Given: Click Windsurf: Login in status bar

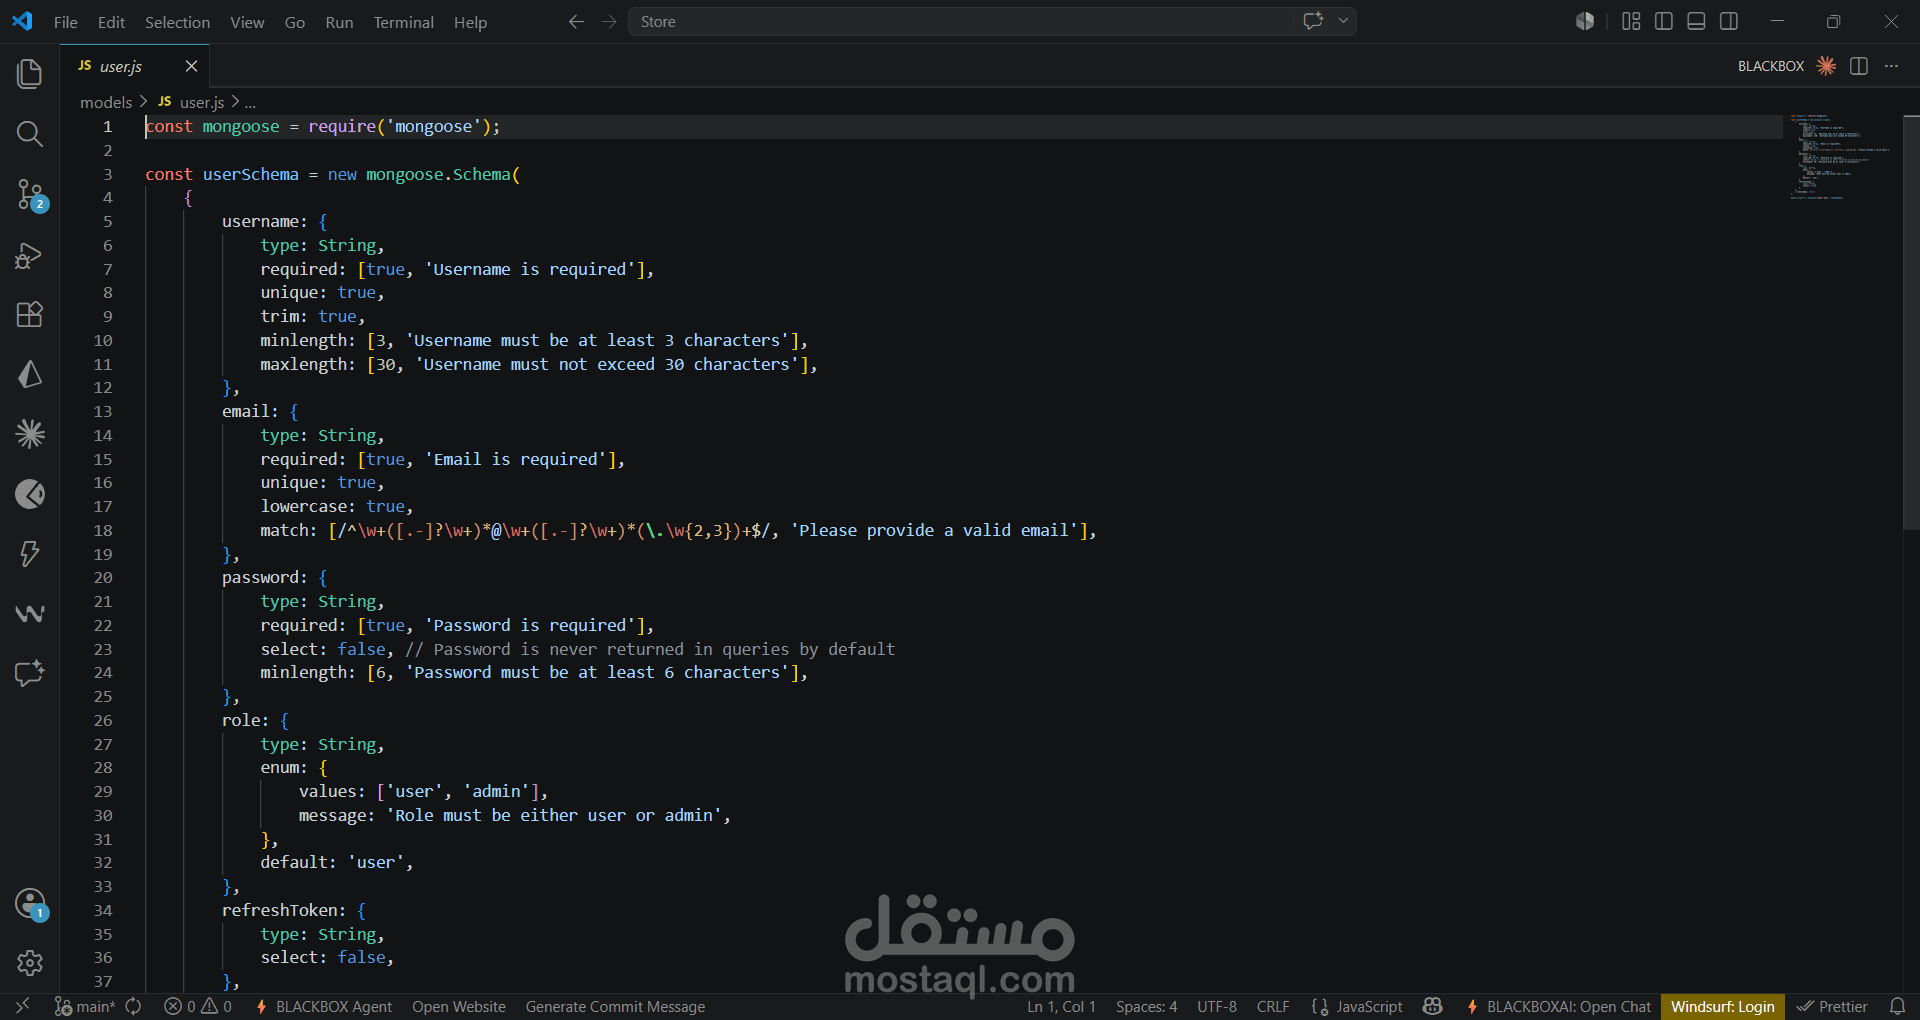Looking at the screenshot, I should (1722, 1006).
